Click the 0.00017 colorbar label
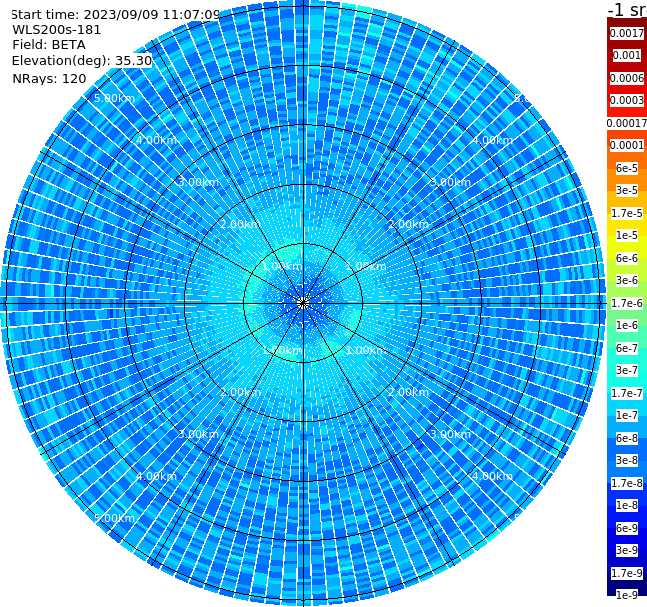The image size is (647, 607). (x=627, y=123)
